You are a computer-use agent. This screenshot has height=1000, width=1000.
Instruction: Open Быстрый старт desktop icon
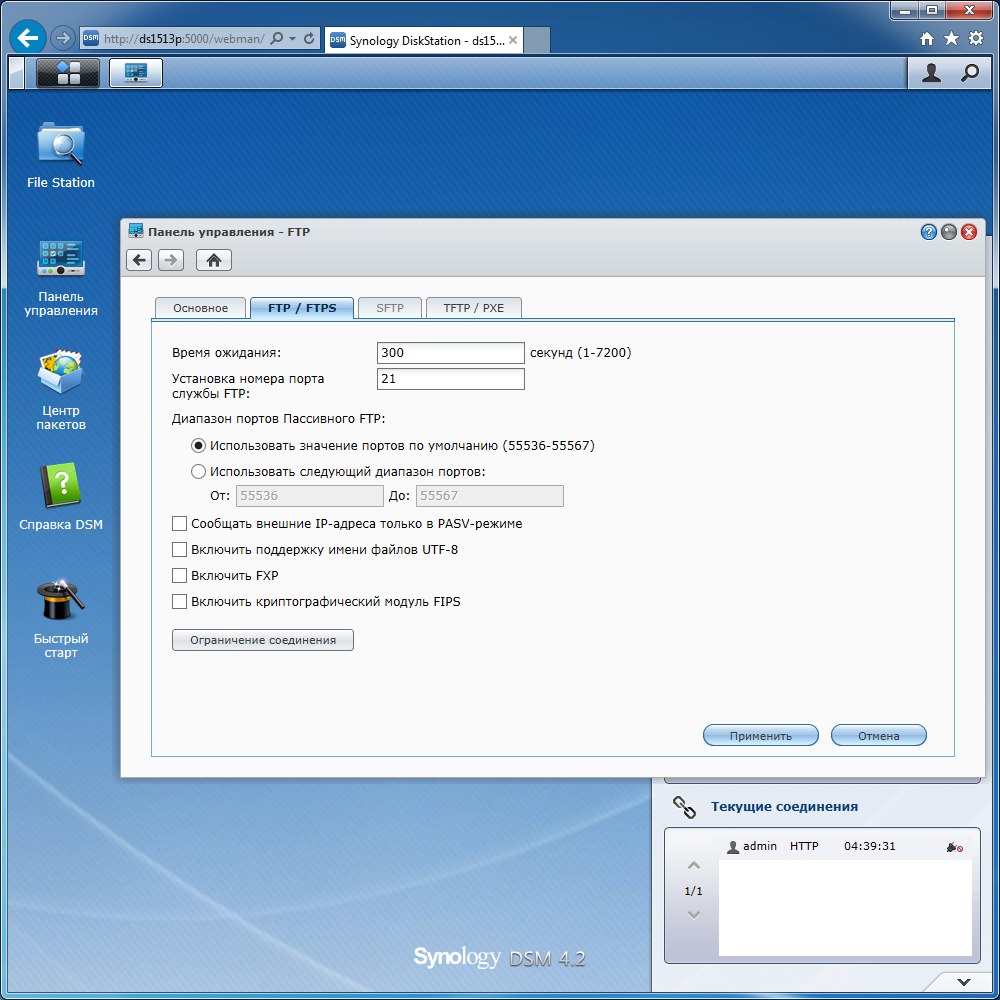point(61,618)
